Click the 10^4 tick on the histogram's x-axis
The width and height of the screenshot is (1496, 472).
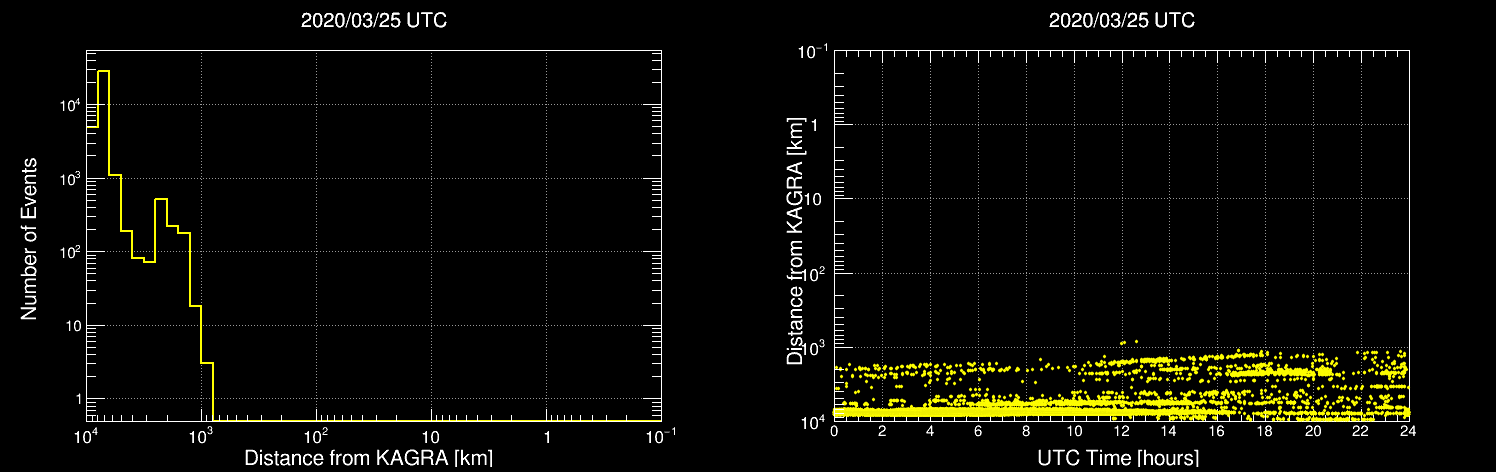click(86, 436)
